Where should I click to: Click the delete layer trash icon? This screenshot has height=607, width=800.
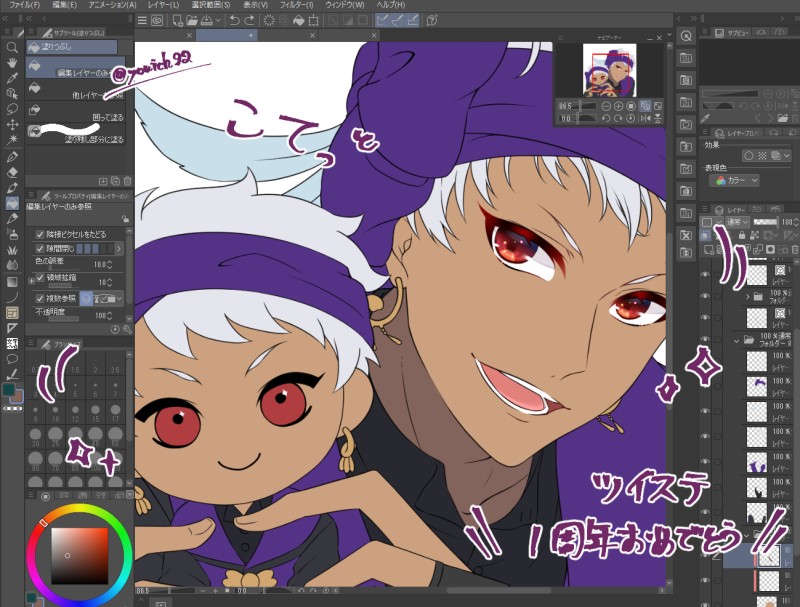point(795,249)
